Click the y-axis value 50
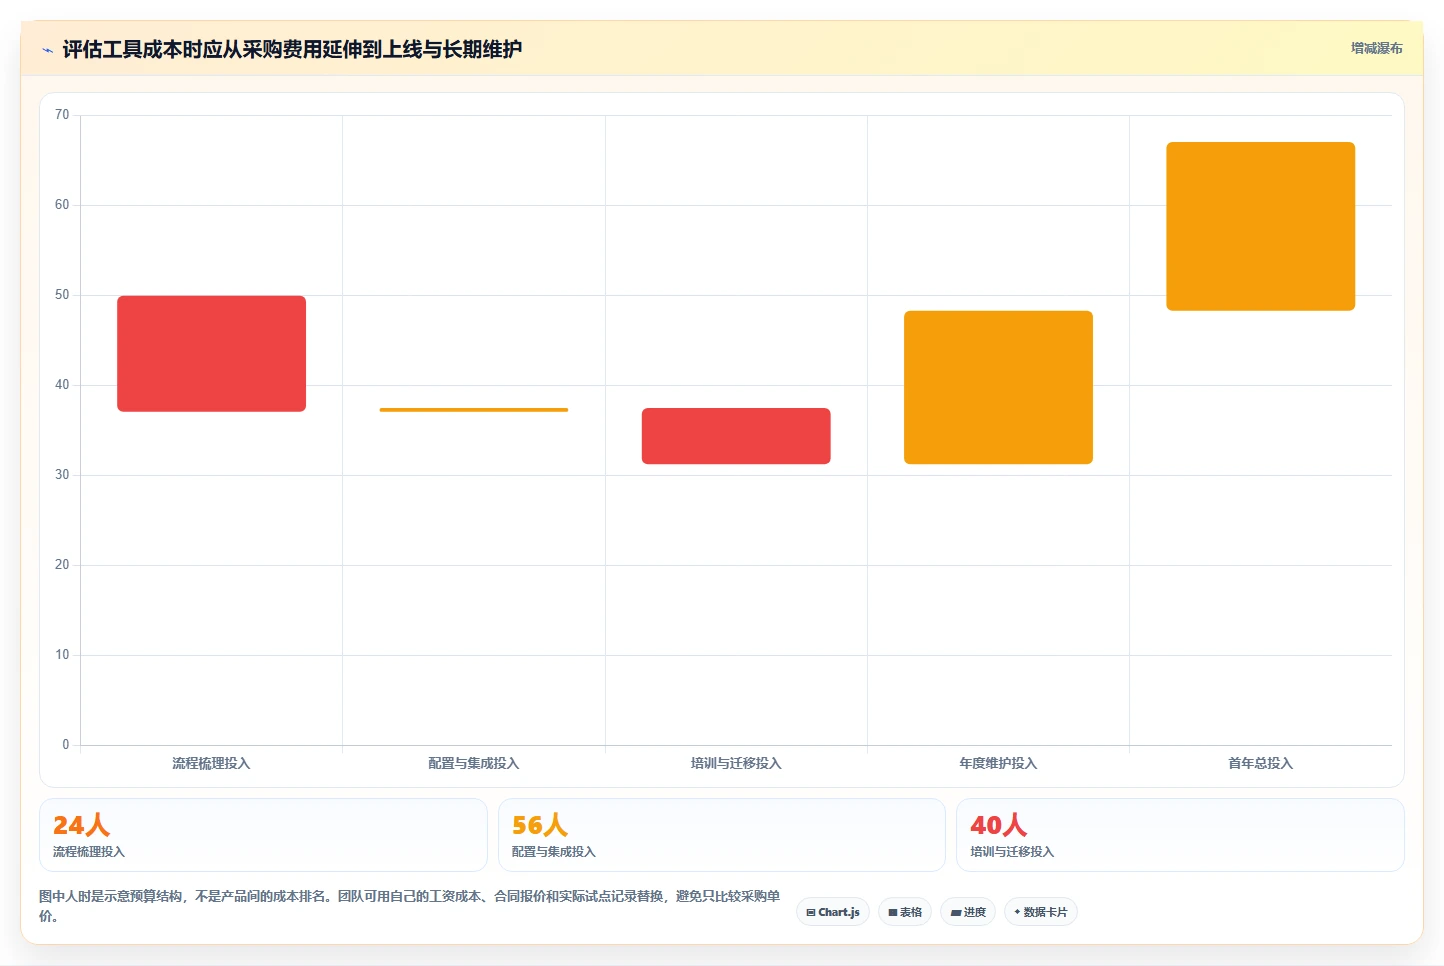Viewport: 1444px width, 966px height. 62,295
